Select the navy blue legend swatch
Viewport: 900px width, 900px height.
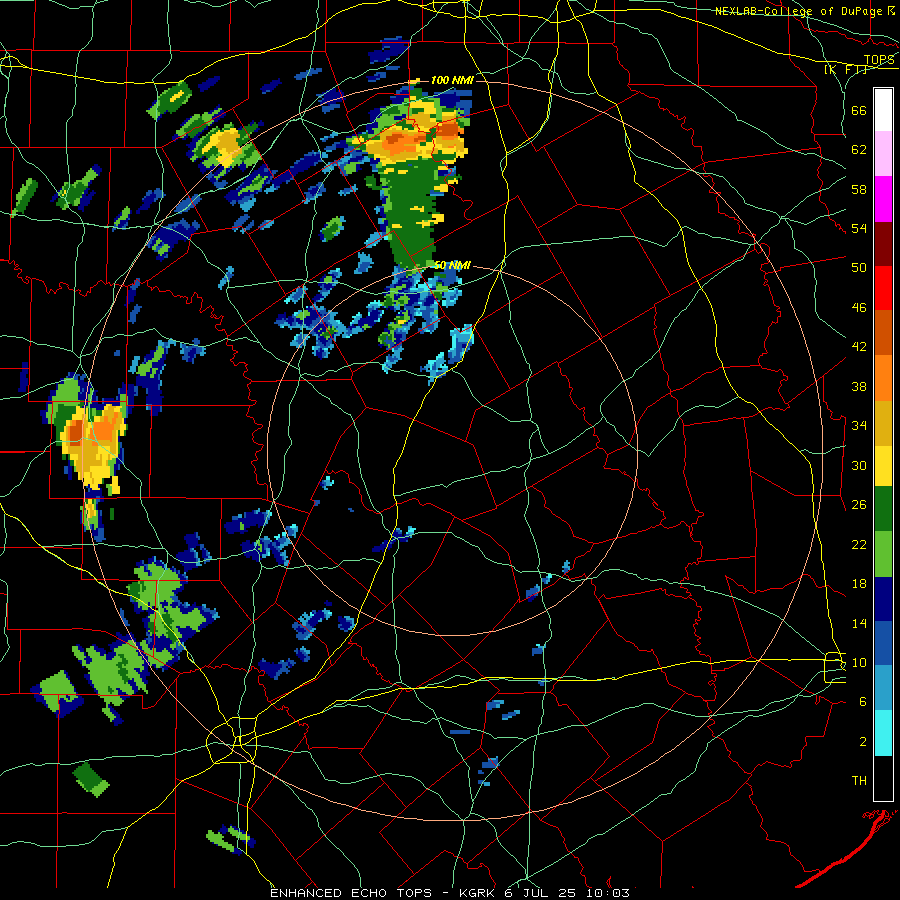click(883, 599)
